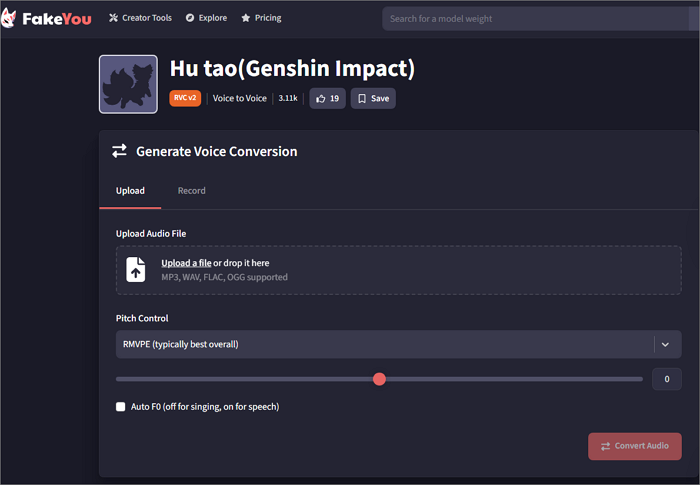700x485 pixels.
Task: Click the Hu tao model thumbnail
Action: pos(128,84)
